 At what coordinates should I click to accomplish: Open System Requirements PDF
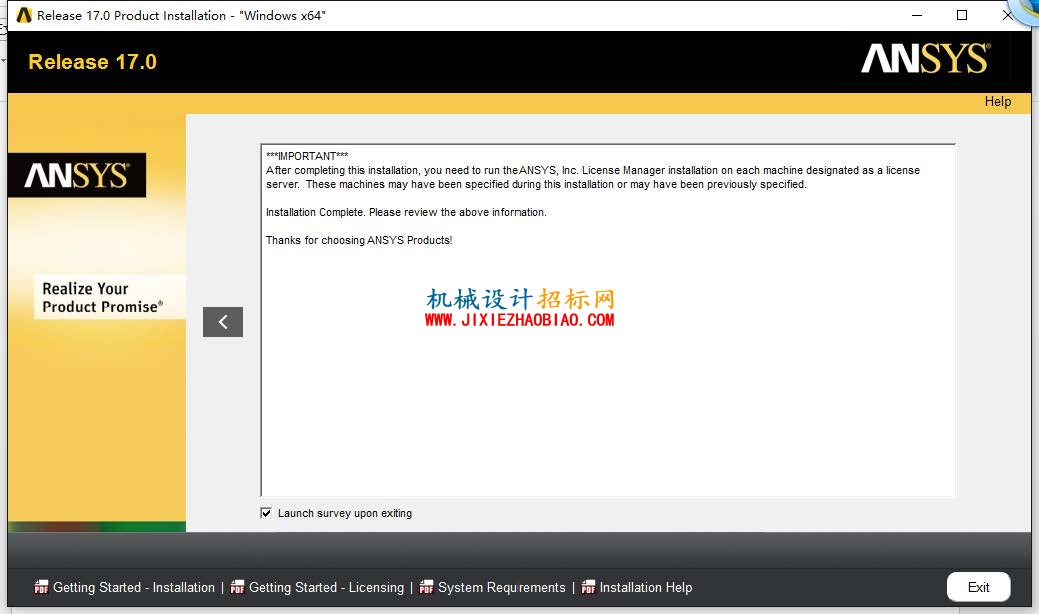pyautogui.click(x=502, y=588)
